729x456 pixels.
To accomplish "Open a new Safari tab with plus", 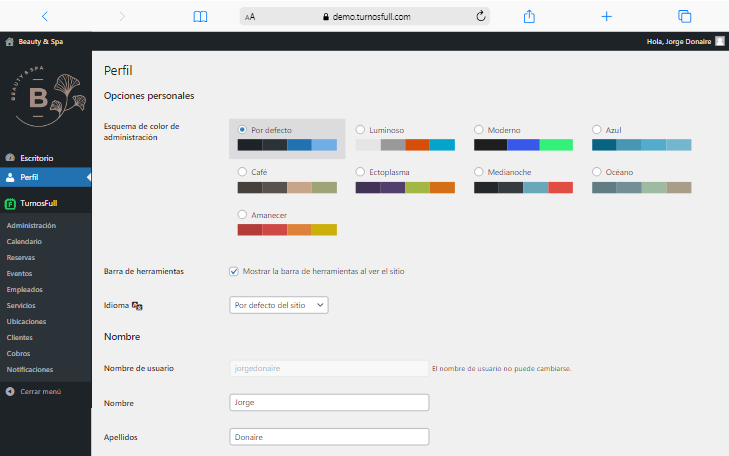I will (606, 16).
